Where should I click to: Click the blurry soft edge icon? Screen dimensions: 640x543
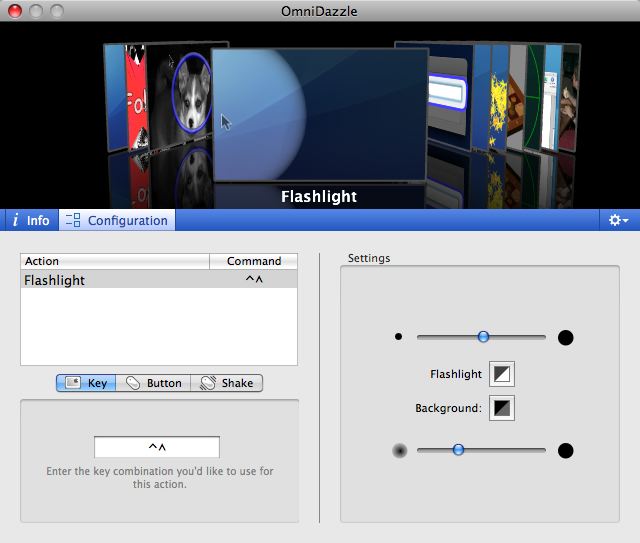[400, 451]
